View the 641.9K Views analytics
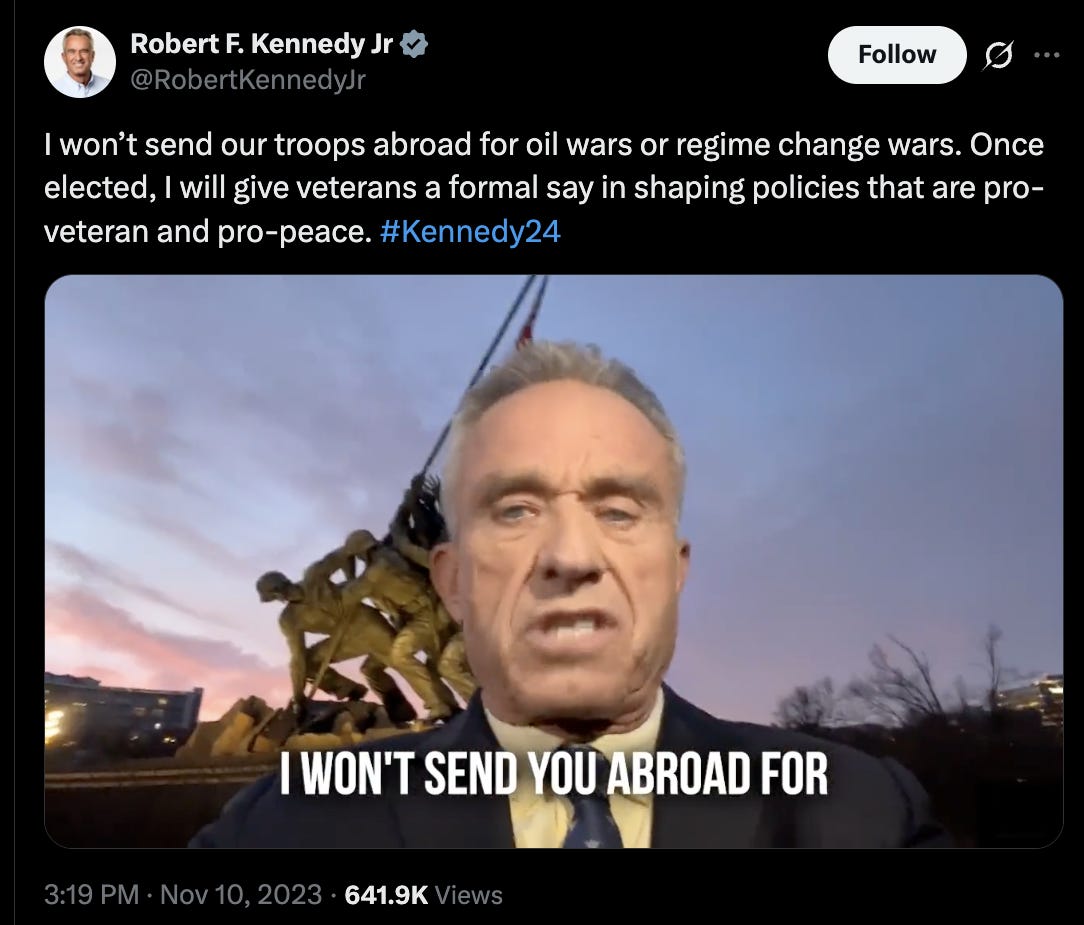 [423, 895]
